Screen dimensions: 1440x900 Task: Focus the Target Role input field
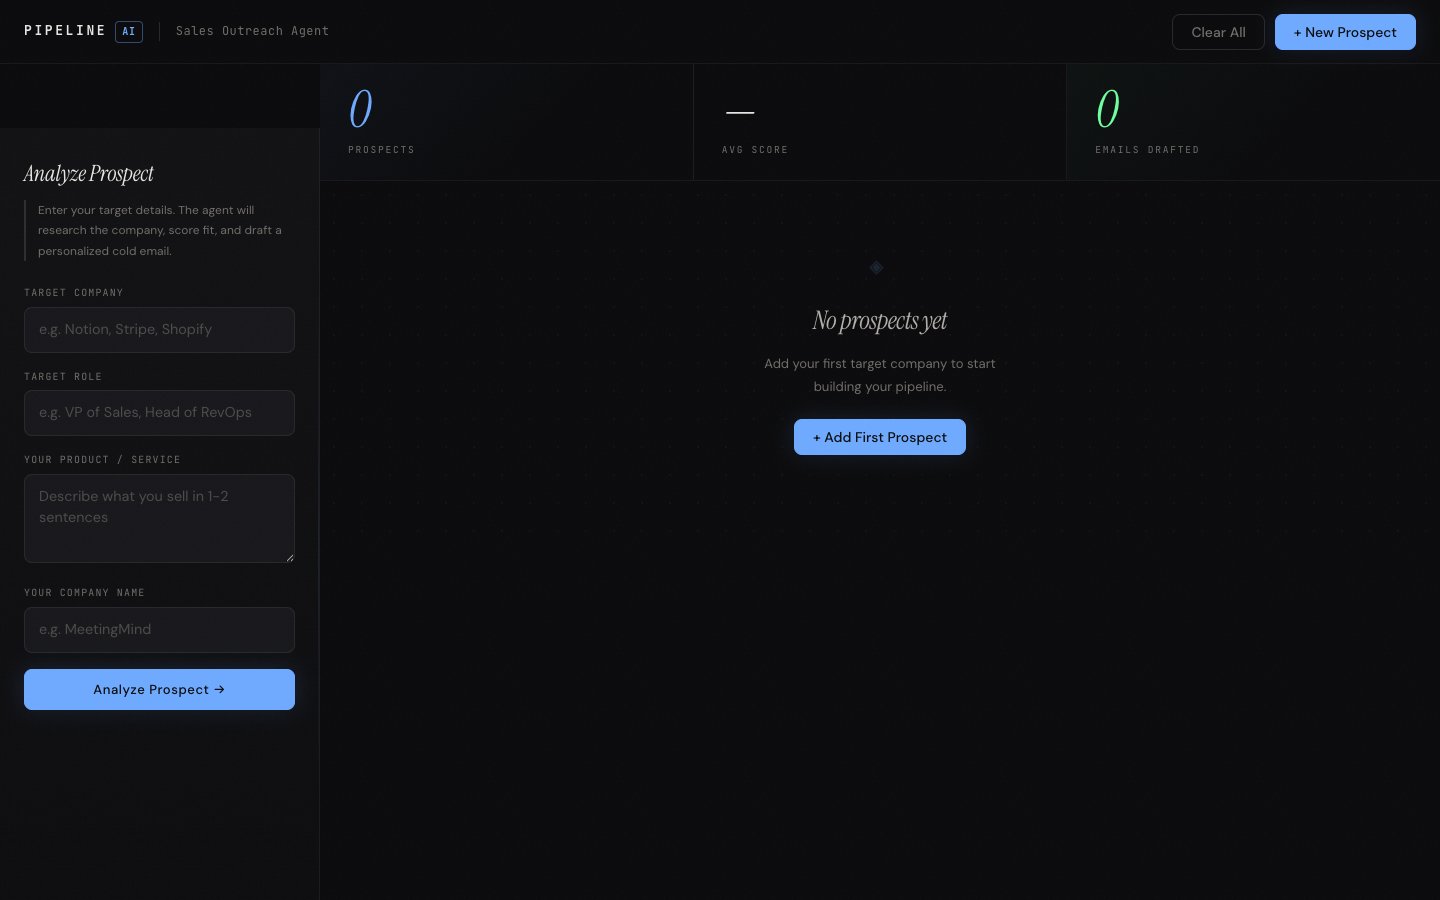tap(159, 412)
